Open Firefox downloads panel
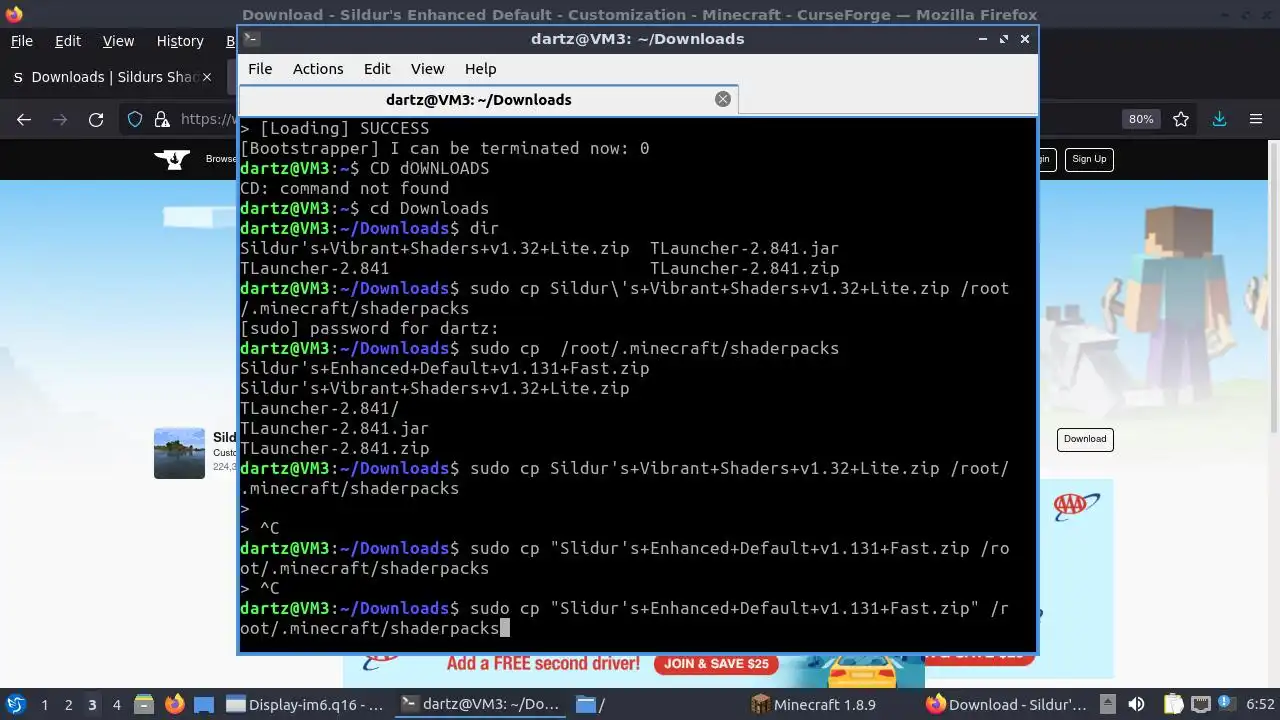Screen dimensions: 1280x720 [1219, 119]
